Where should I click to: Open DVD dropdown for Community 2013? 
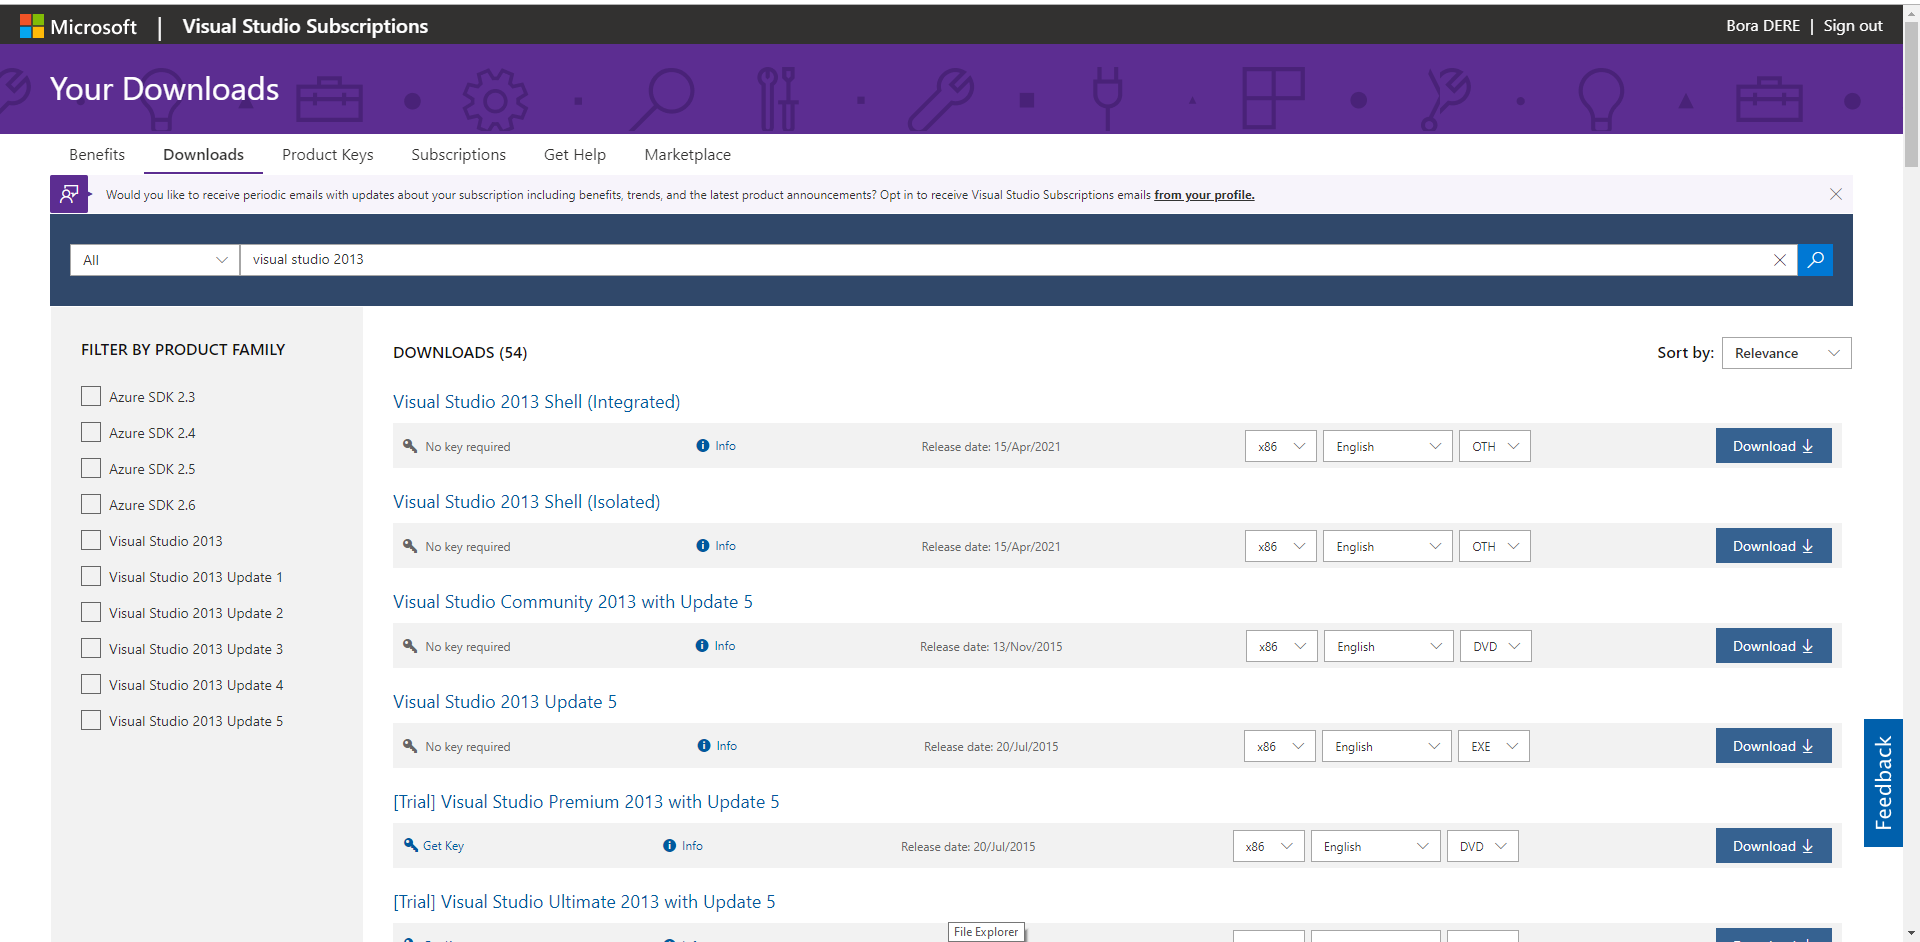(1496, 646)
